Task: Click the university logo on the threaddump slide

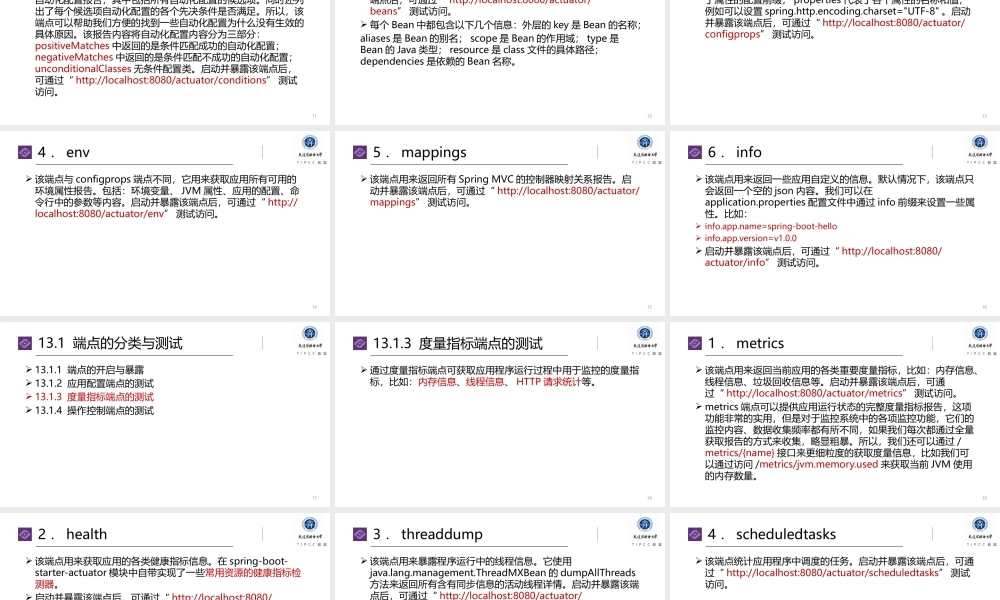Action: 644,526
